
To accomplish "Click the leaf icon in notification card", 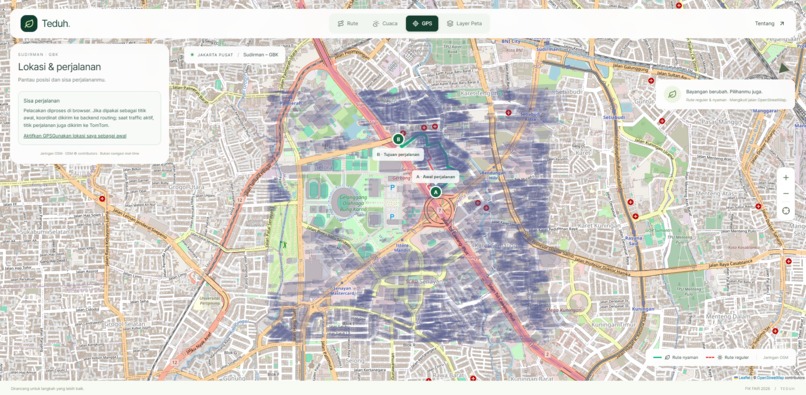I will [x=671, y=95].
